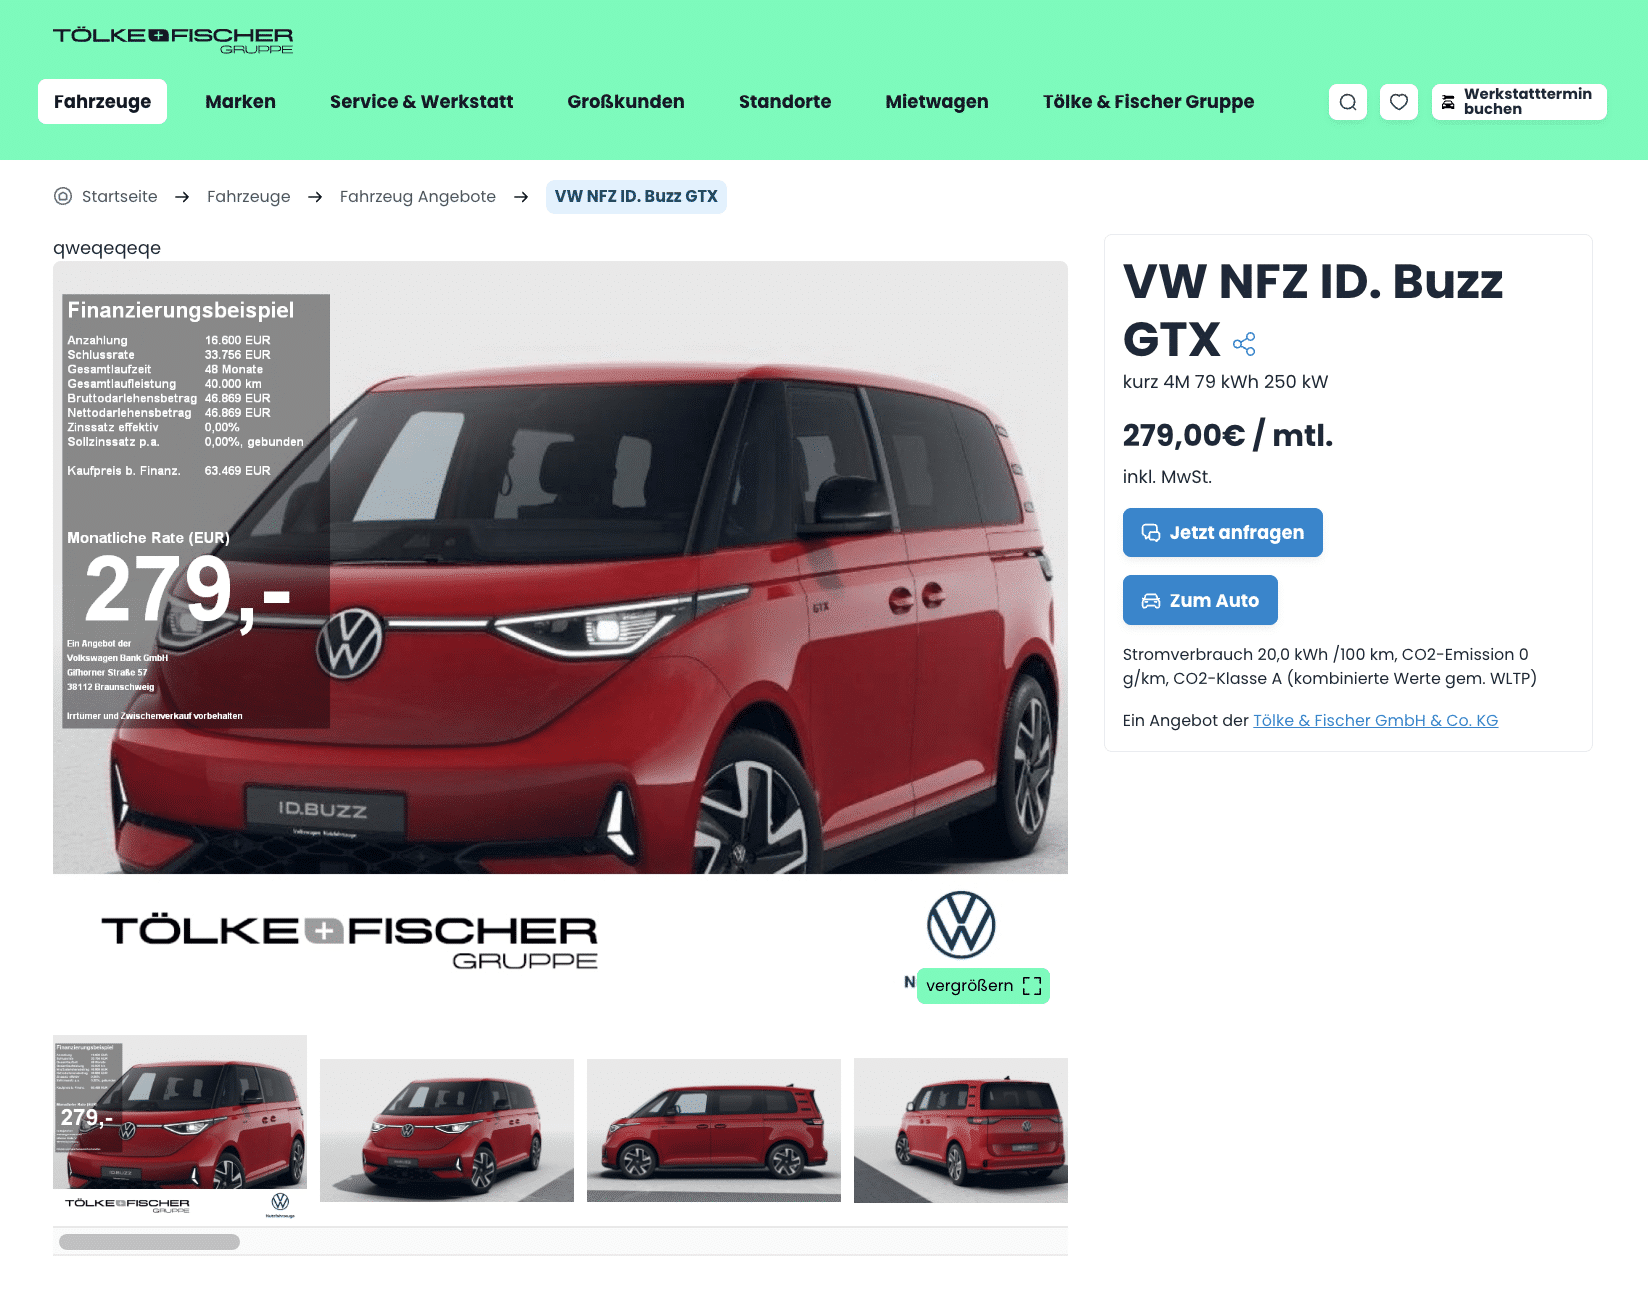The width and height of the screenshot is (1648, 1292).
Task: Open the Mietwagen menu item
Action: (x=937, y=102)
